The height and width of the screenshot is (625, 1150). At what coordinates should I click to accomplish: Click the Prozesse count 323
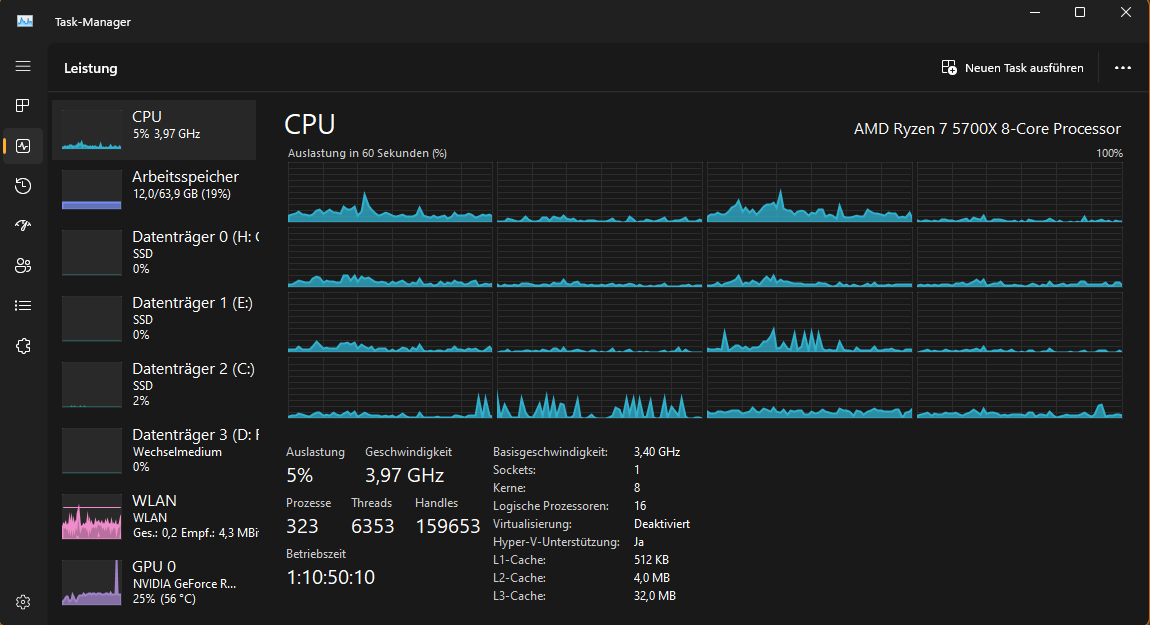point(302,526)
